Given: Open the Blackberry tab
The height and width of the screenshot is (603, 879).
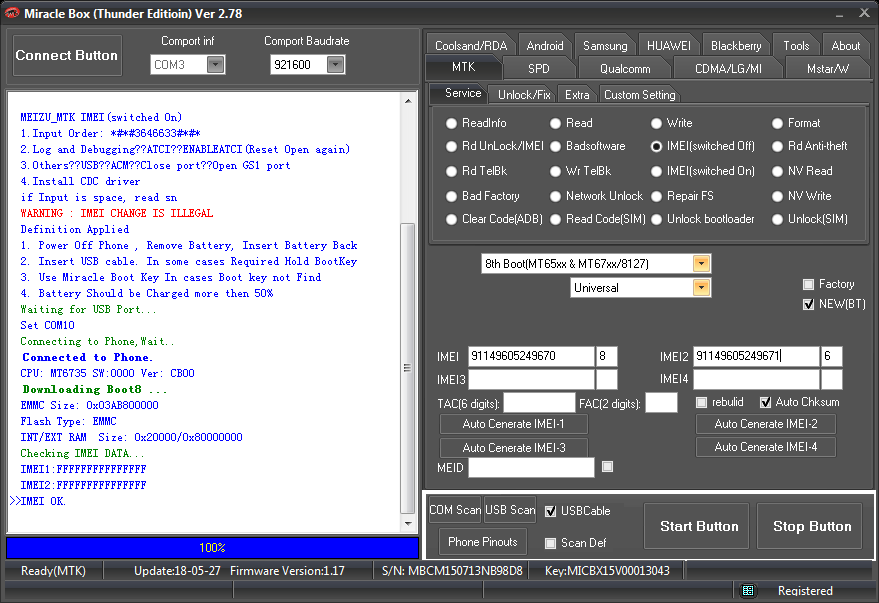Looking at the screenshot, I should coord(736,45).
